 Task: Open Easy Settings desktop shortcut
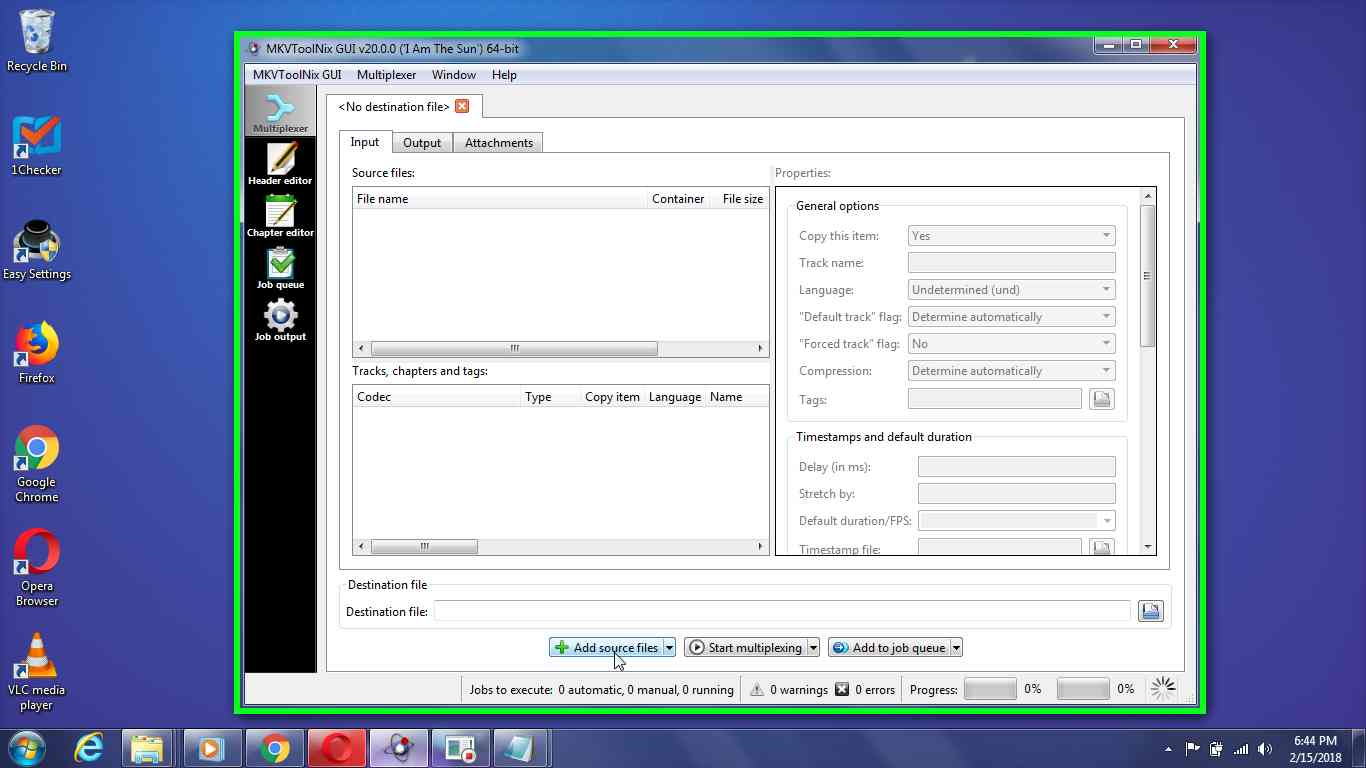pos(37,250)
